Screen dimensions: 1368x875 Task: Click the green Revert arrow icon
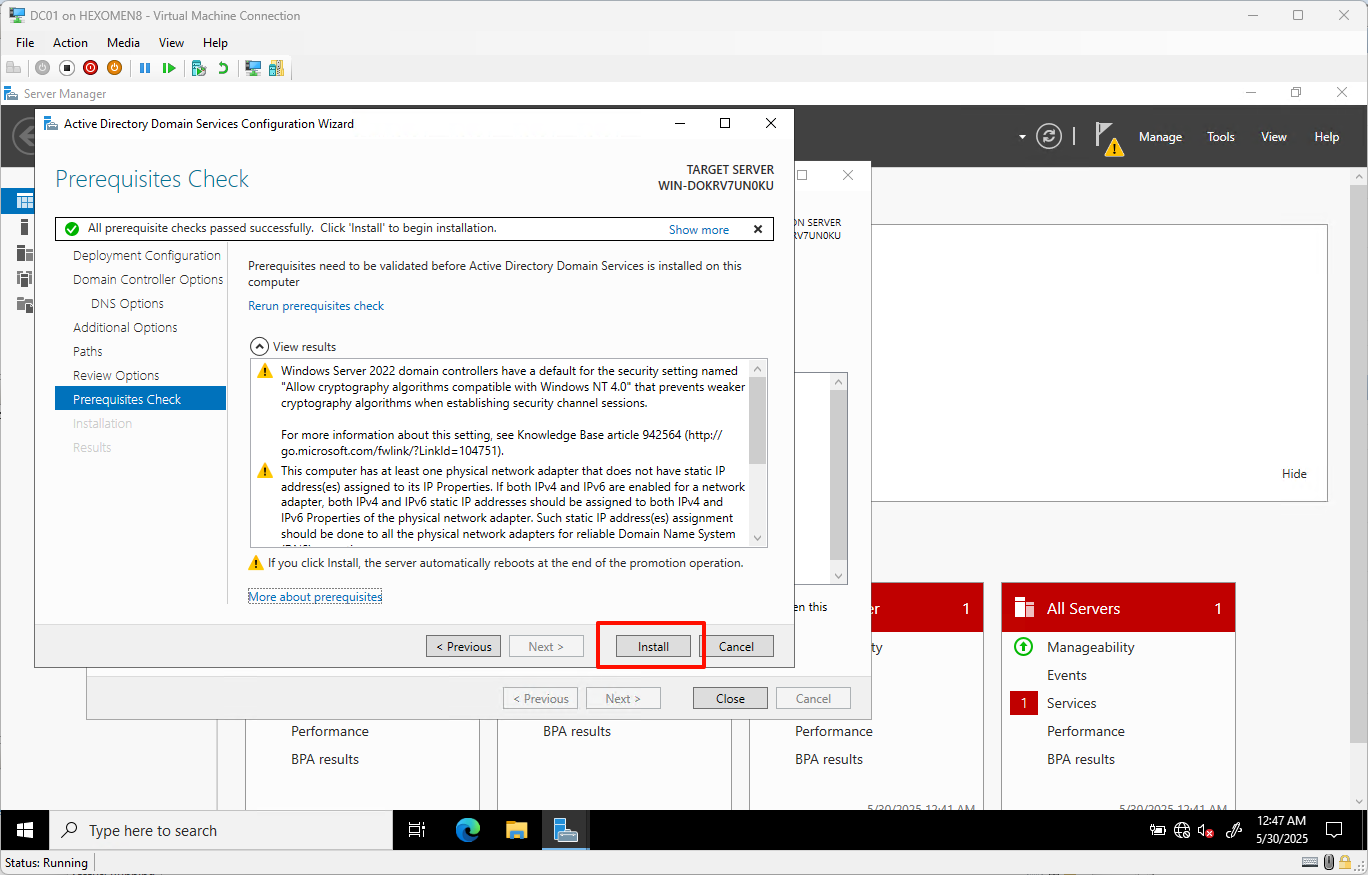(x=223, y=68)
